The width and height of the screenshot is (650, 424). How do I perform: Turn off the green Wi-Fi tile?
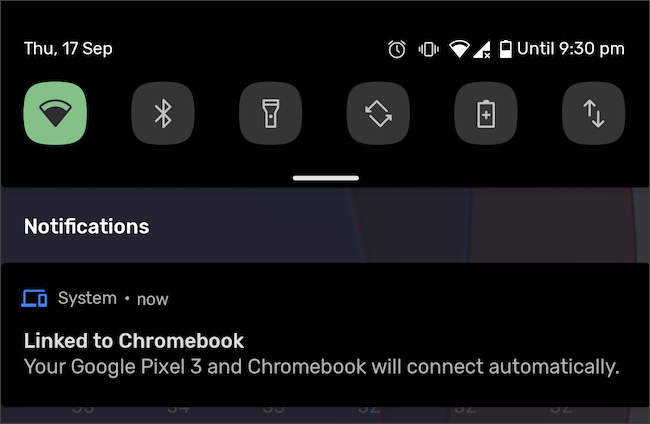pyautogui.click(x=55, y=113)
